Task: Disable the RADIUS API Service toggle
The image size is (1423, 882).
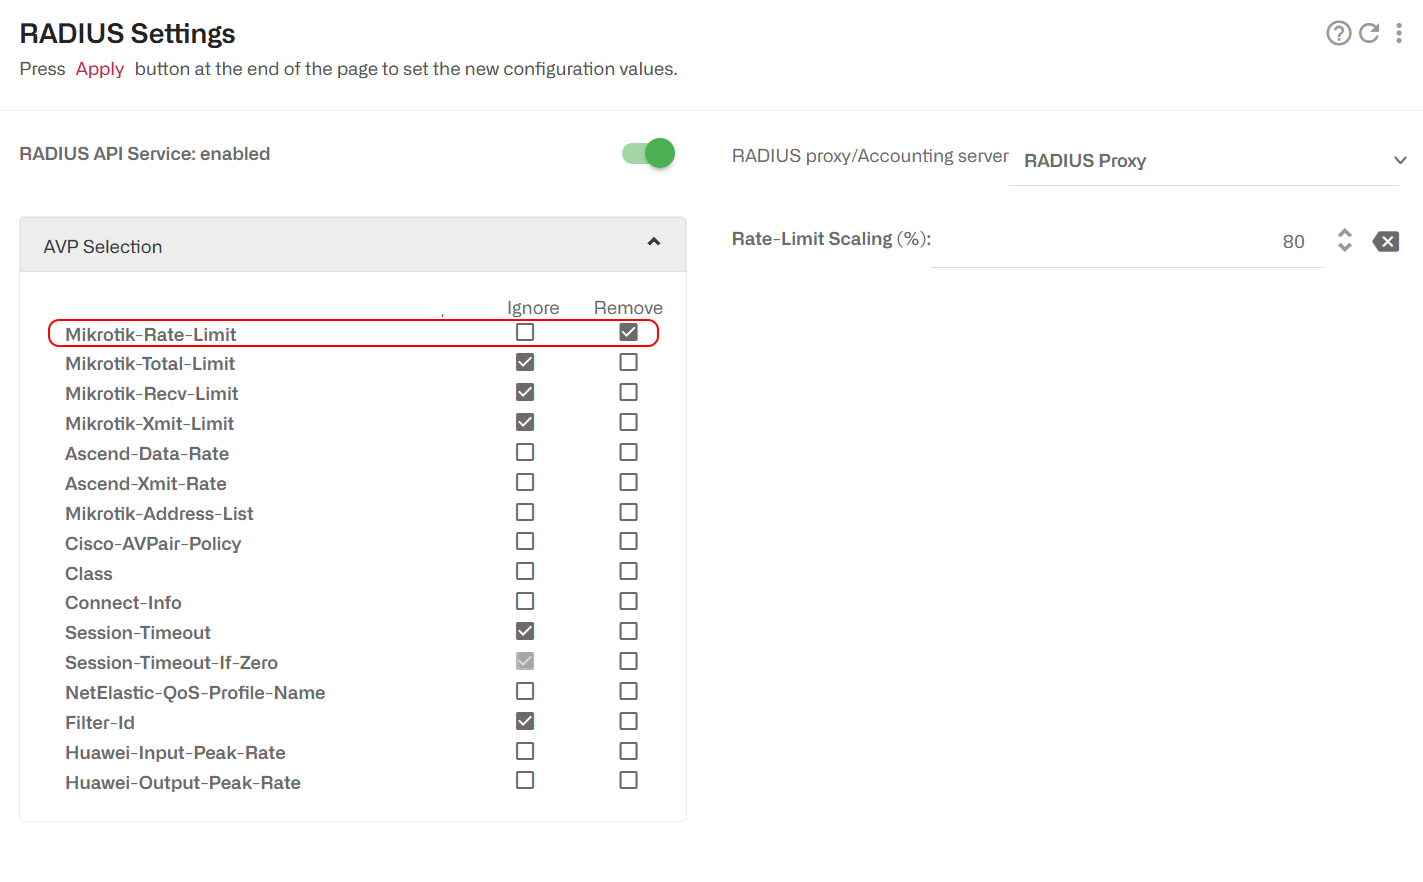Action: pyautogui.click(x=648, y=153)
